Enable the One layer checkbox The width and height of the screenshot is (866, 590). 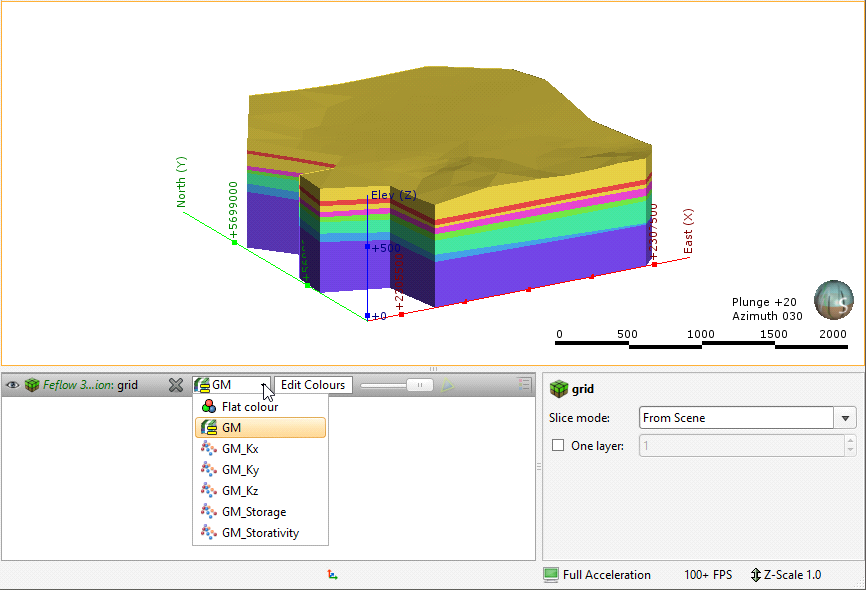click(x=557, y=446)
